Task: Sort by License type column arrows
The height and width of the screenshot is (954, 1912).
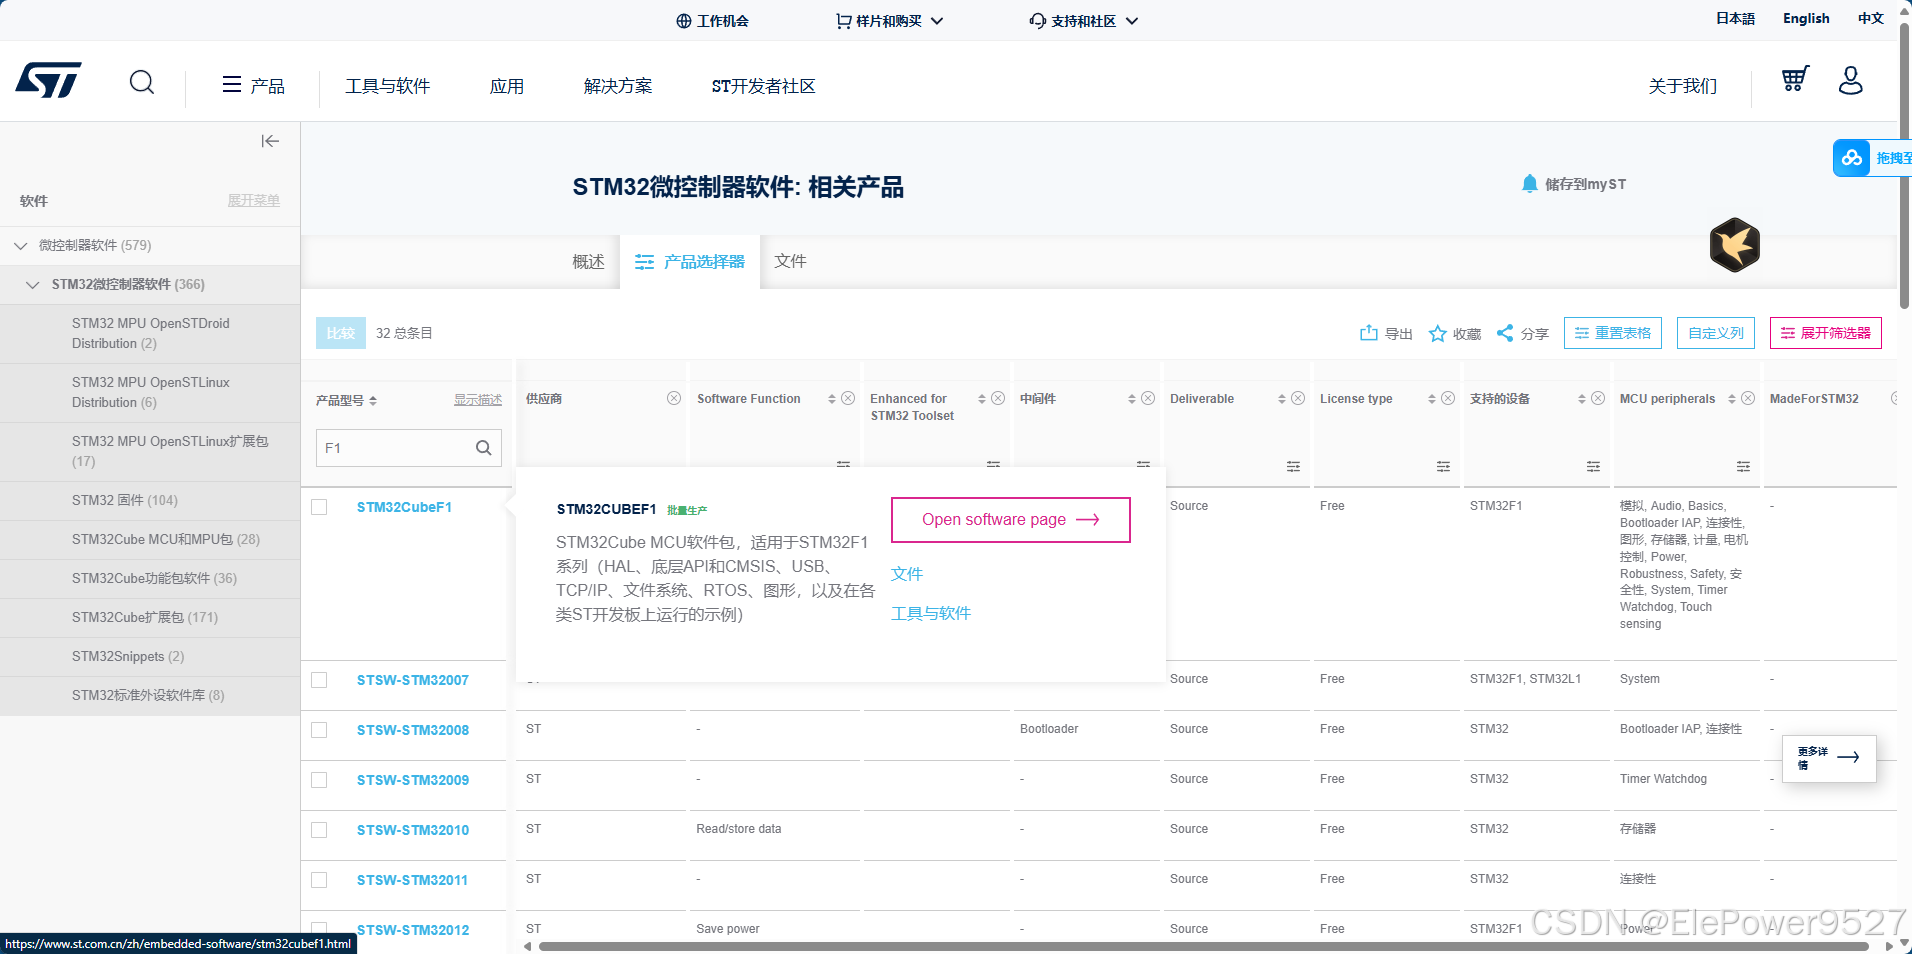Action: (1432, 399)
